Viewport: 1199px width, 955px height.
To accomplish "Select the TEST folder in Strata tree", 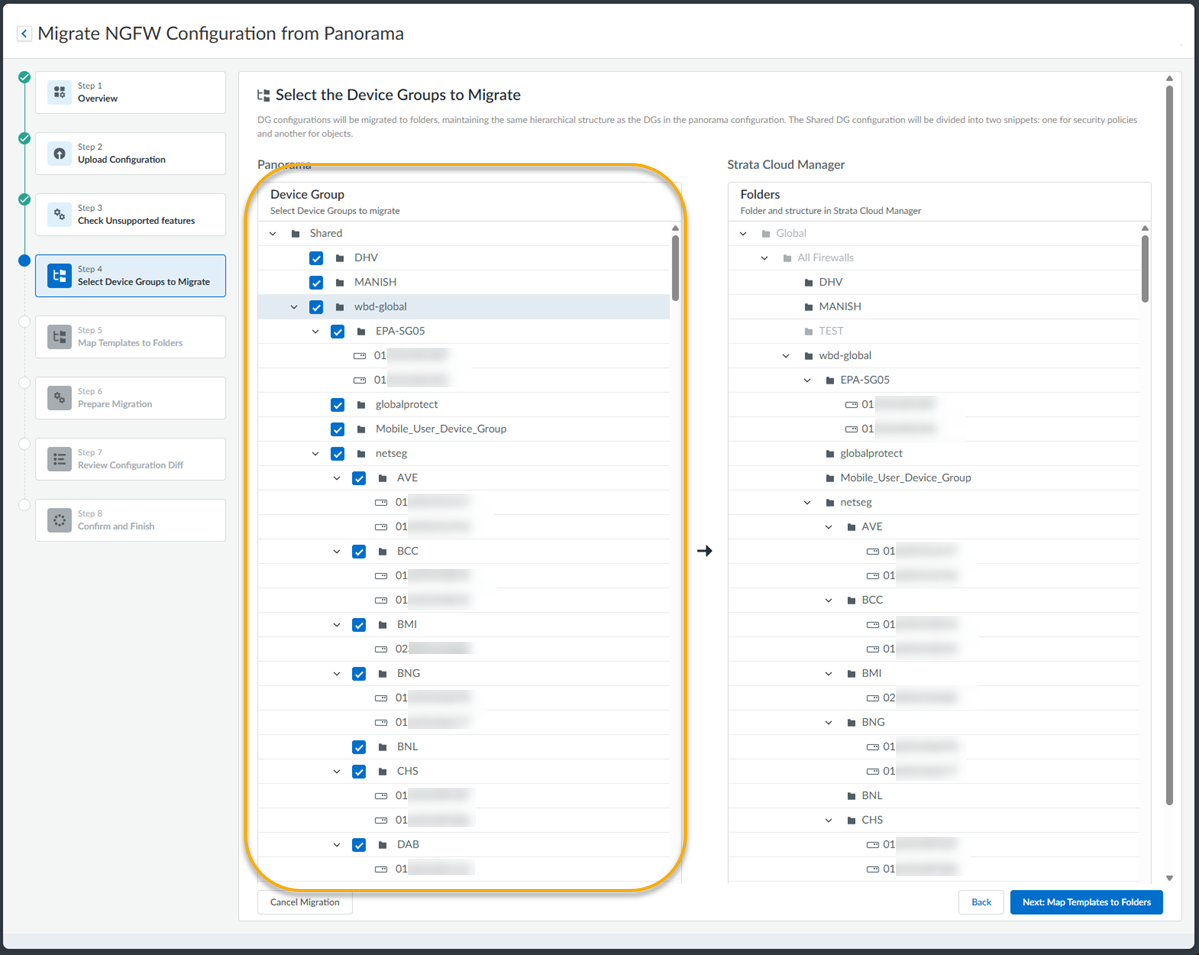I will click(831, 331).
